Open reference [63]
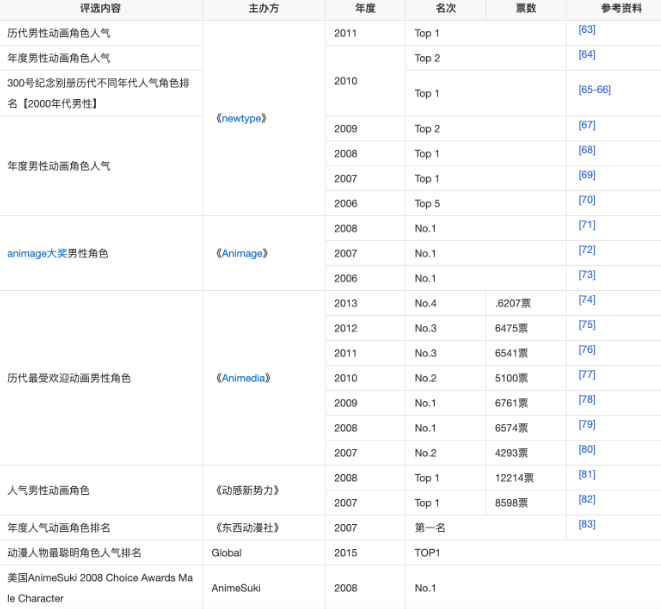Screen dimensions: 661x609 pyautogui.click(x=587, y=30)
